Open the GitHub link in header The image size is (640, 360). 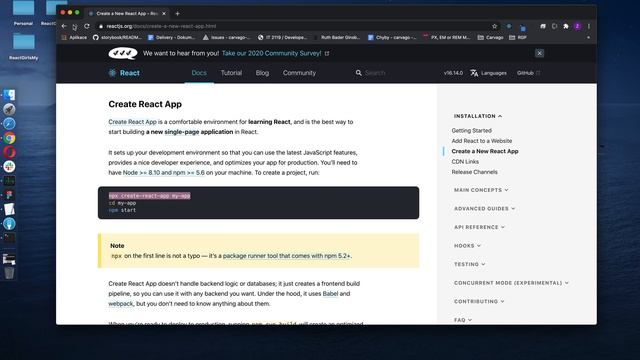529,73
